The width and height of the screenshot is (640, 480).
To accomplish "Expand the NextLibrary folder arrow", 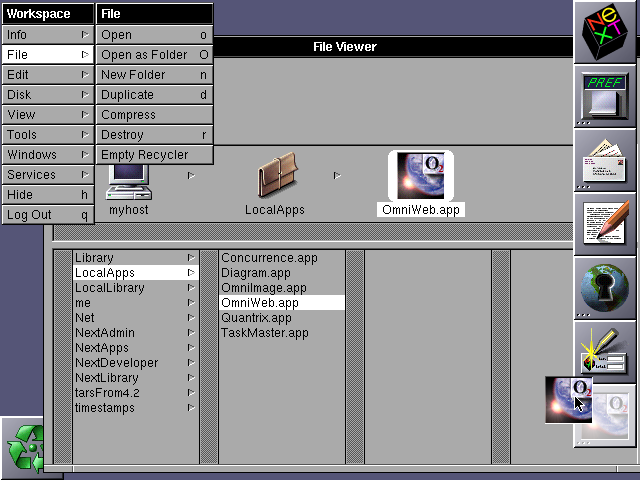I will [191, 378].
